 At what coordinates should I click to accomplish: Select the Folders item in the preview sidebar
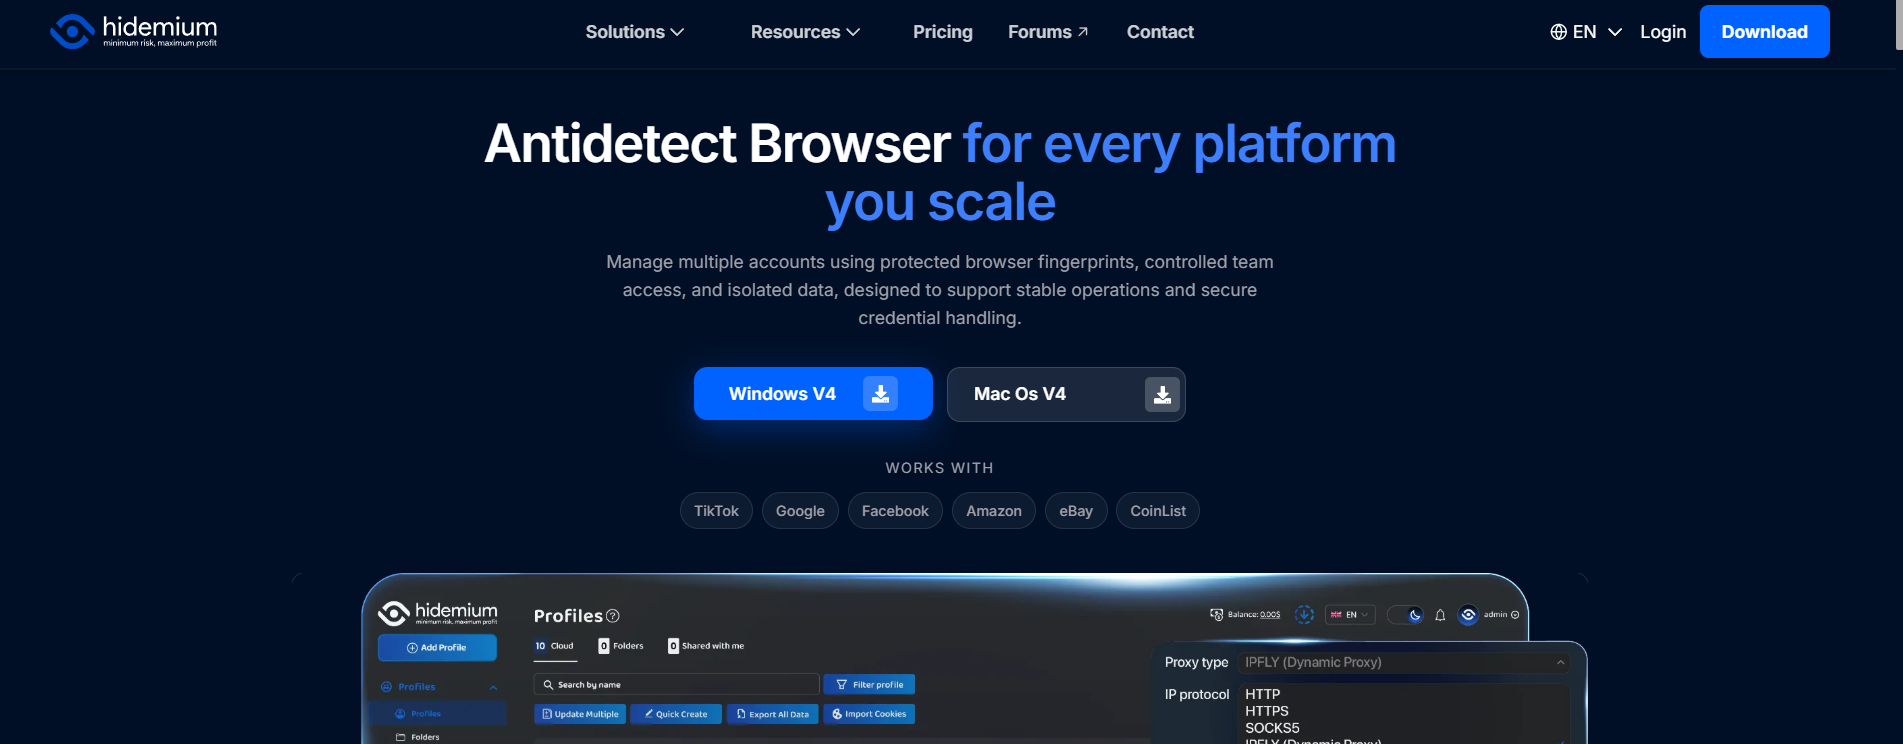(x=418, y=737)
